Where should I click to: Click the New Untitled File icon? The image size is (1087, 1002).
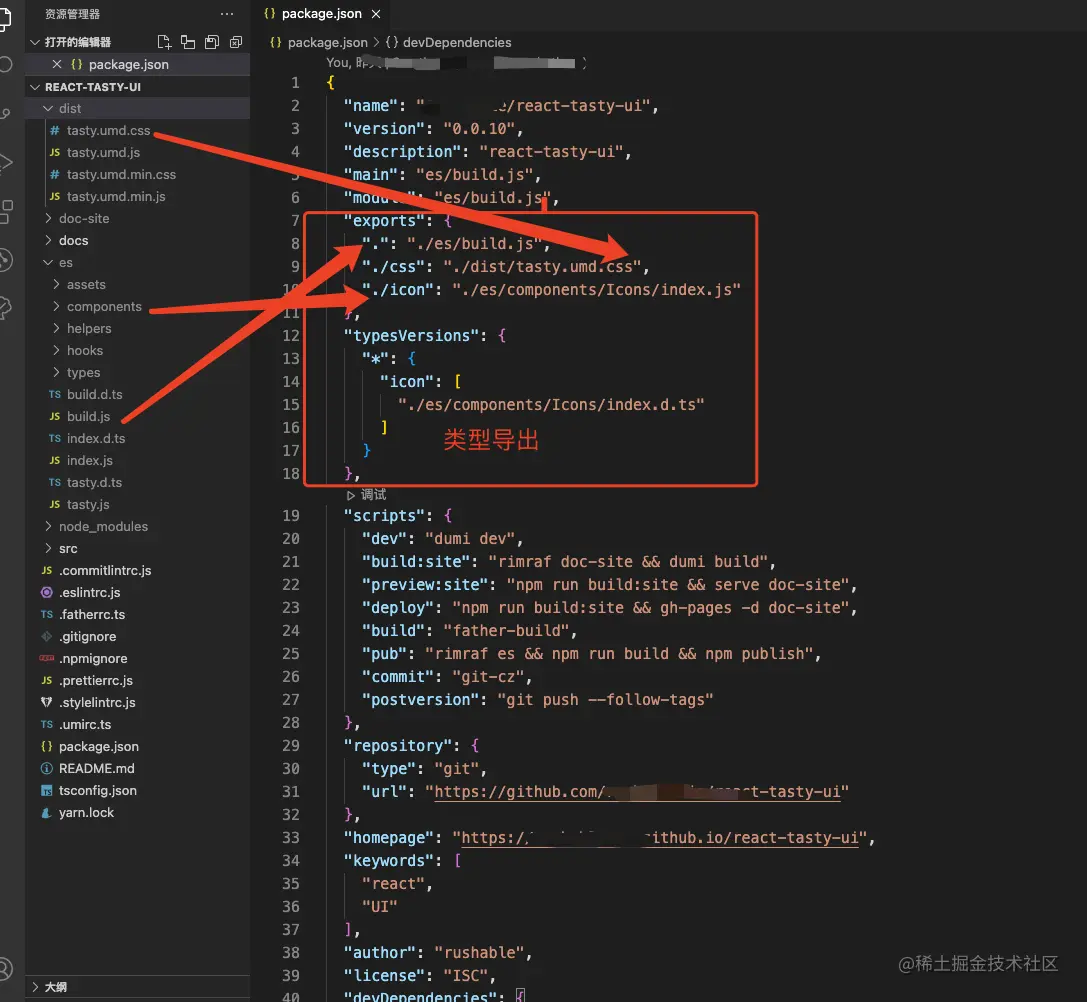point(164,42)
